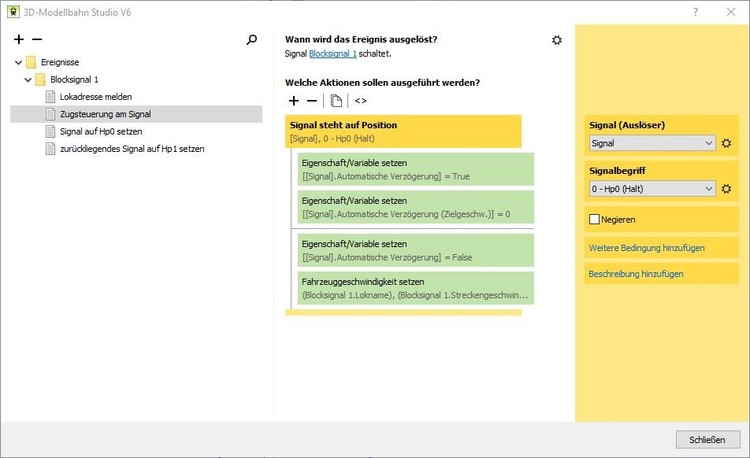Click gear icon next to Signal dropdown
This screenshot has width=750, height=458.
[x=727, y=144]
